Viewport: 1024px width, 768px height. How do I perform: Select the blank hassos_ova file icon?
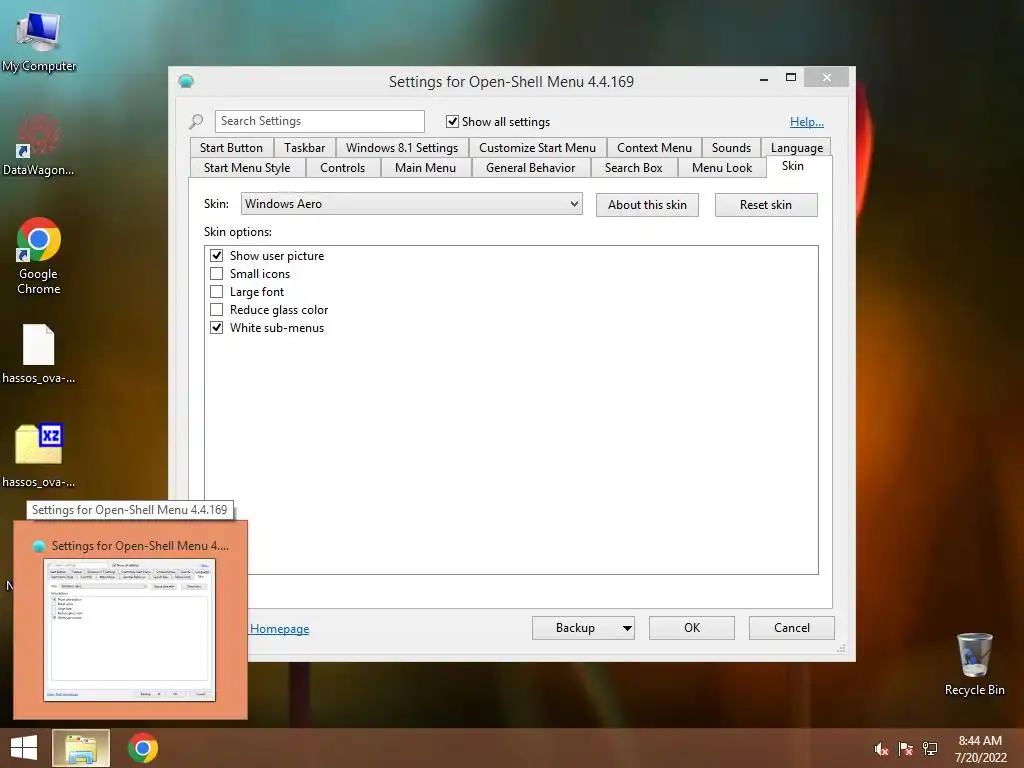pyautogui.click(x=39, y=353)
